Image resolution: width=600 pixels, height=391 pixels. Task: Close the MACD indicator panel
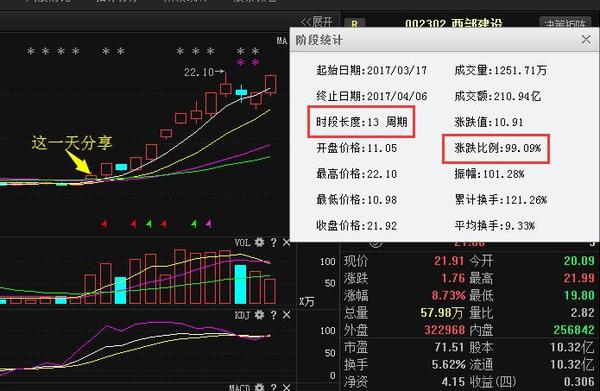pos(287,387)
